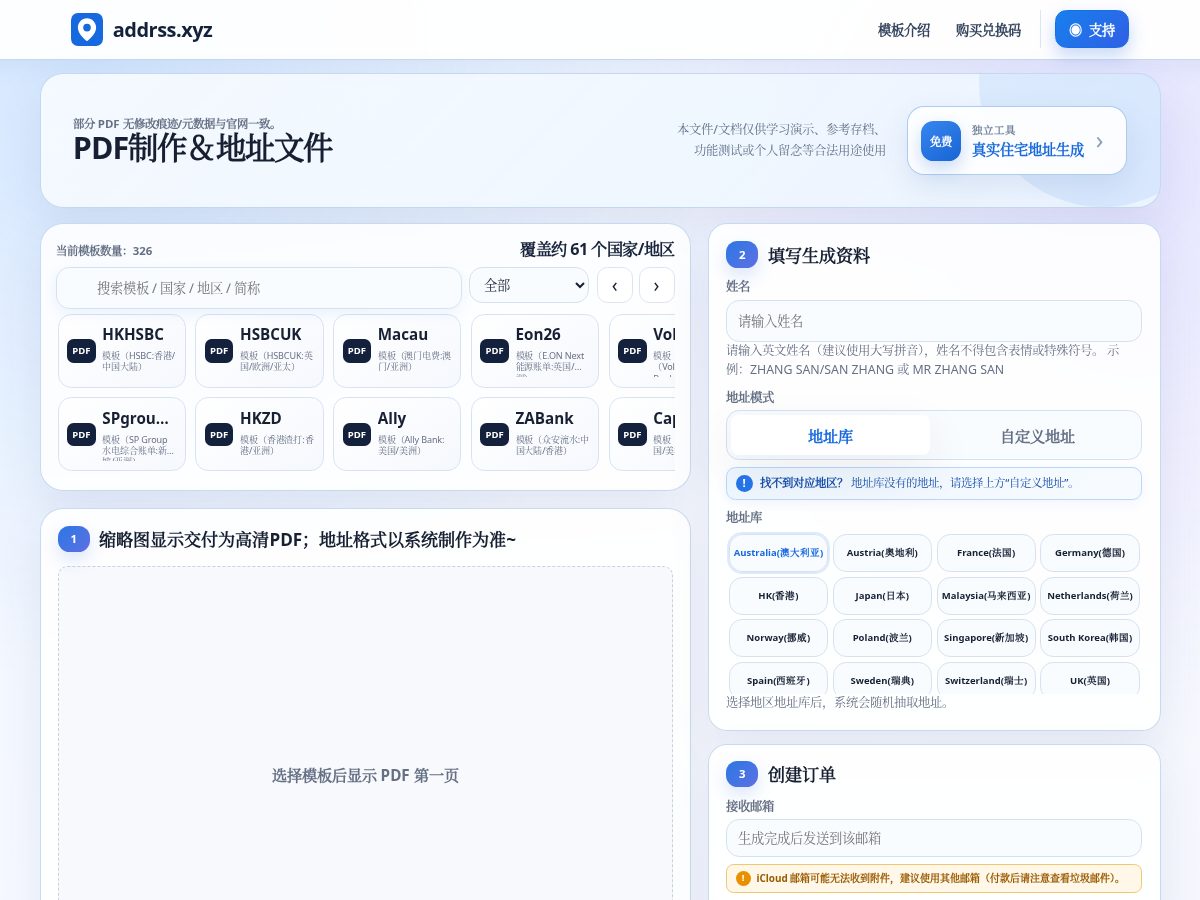Select the ZABank template name
The height and width of the screenshot is (900, 1200).
[x=544, y=418]
